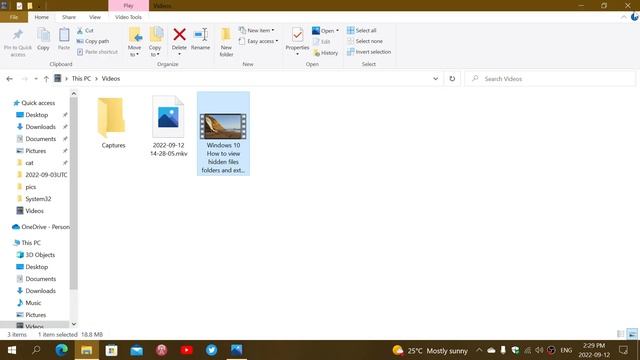640x360 pixels.
Task: Select the Windows 10 How to view video
Action: coord(223,134)
